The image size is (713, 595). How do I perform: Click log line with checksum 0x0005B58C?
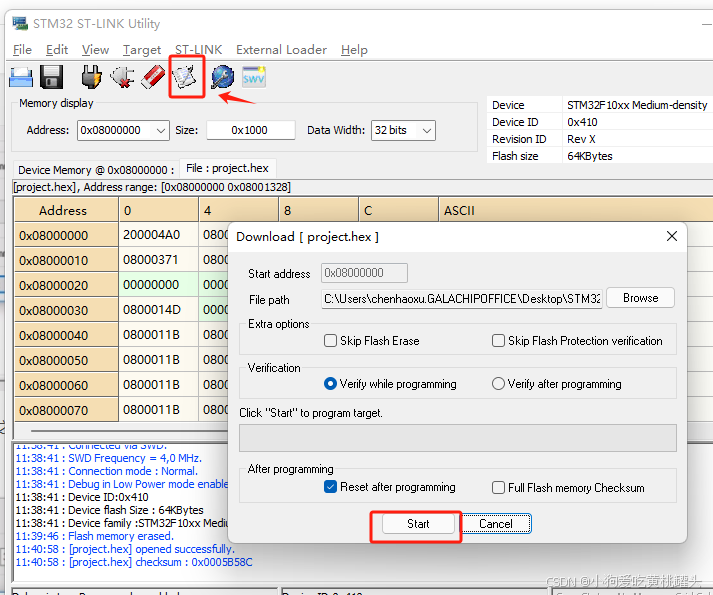pos(134,562)
